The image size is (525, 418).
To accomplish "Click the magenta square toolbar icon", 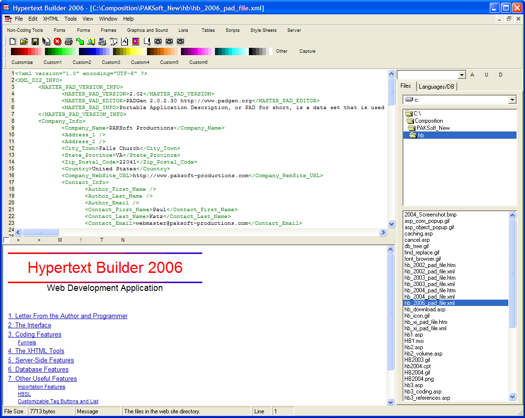I will (x=136, y=41).
